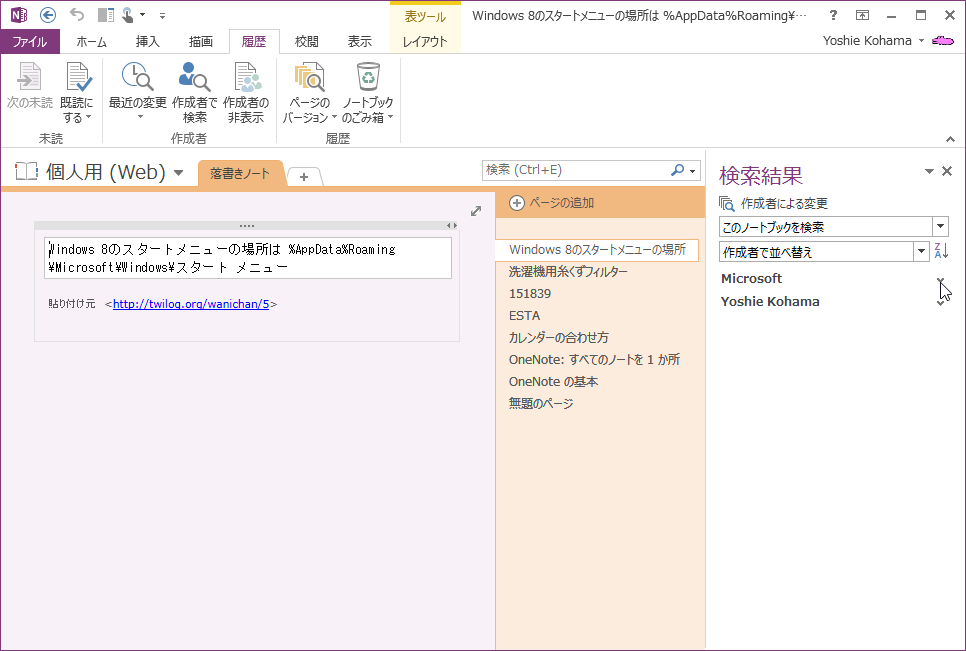Toggle sort order with the A-Z icon

(941, 251)
